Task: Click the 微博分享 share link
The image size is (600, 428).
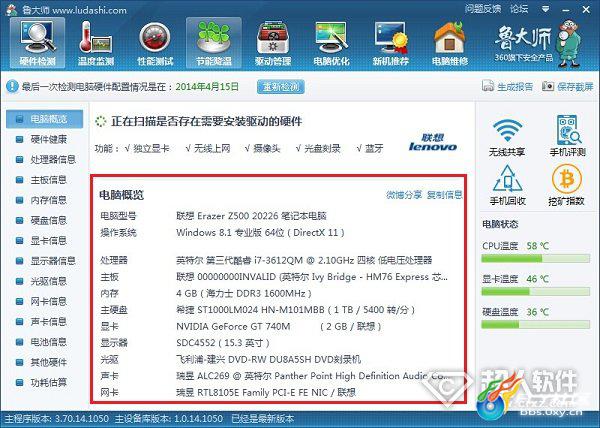Action: tap(404, 195)
